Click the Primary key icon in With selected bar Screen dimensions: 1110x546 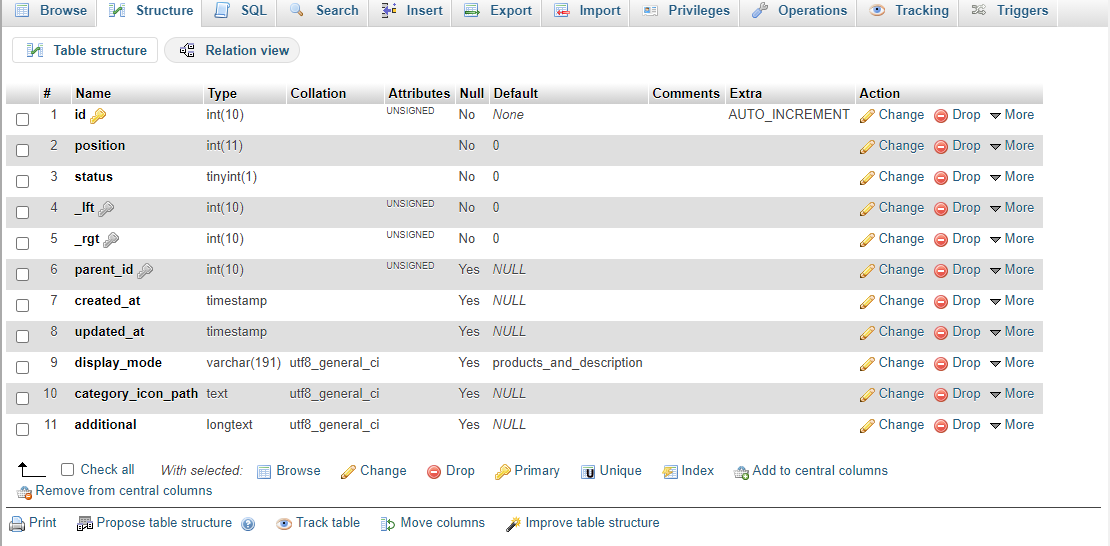pyautogui.click(x=503, y=472)
